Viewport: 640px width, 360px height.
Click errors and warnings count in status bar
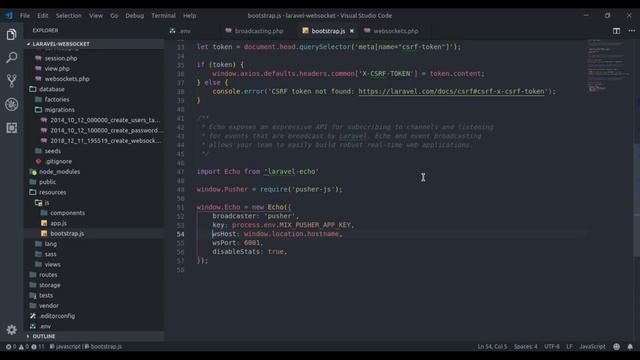(x=24, y=347)
